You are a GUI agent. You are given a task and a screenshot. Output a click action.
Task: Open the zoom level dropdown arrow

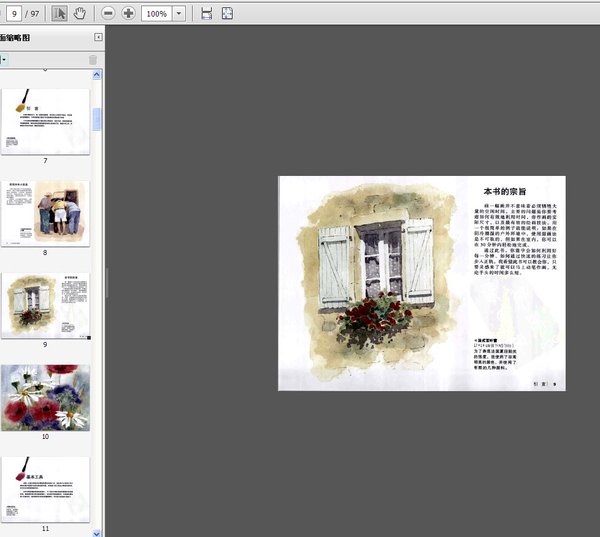[x=179, y=14]
